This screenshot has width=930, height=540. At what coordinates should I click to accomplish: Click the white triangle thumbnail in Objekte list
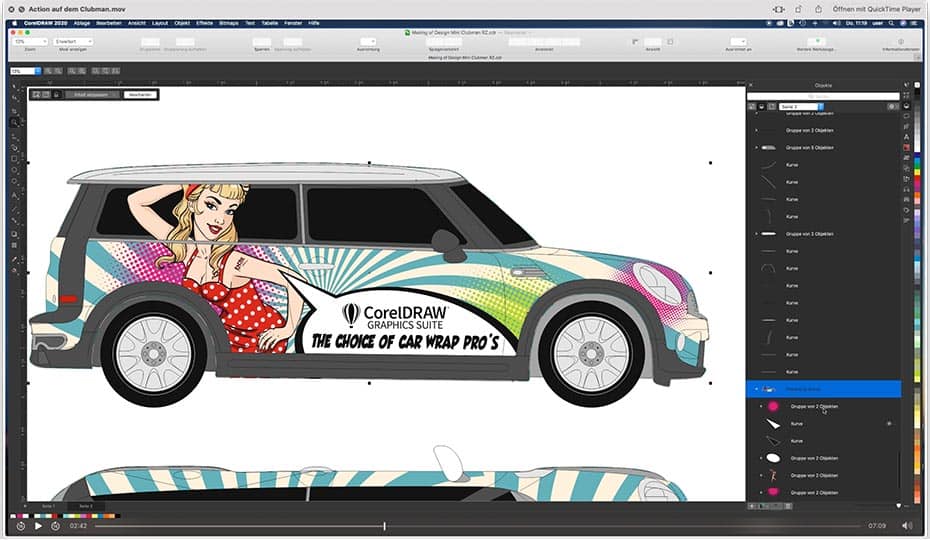pos(773,424)
